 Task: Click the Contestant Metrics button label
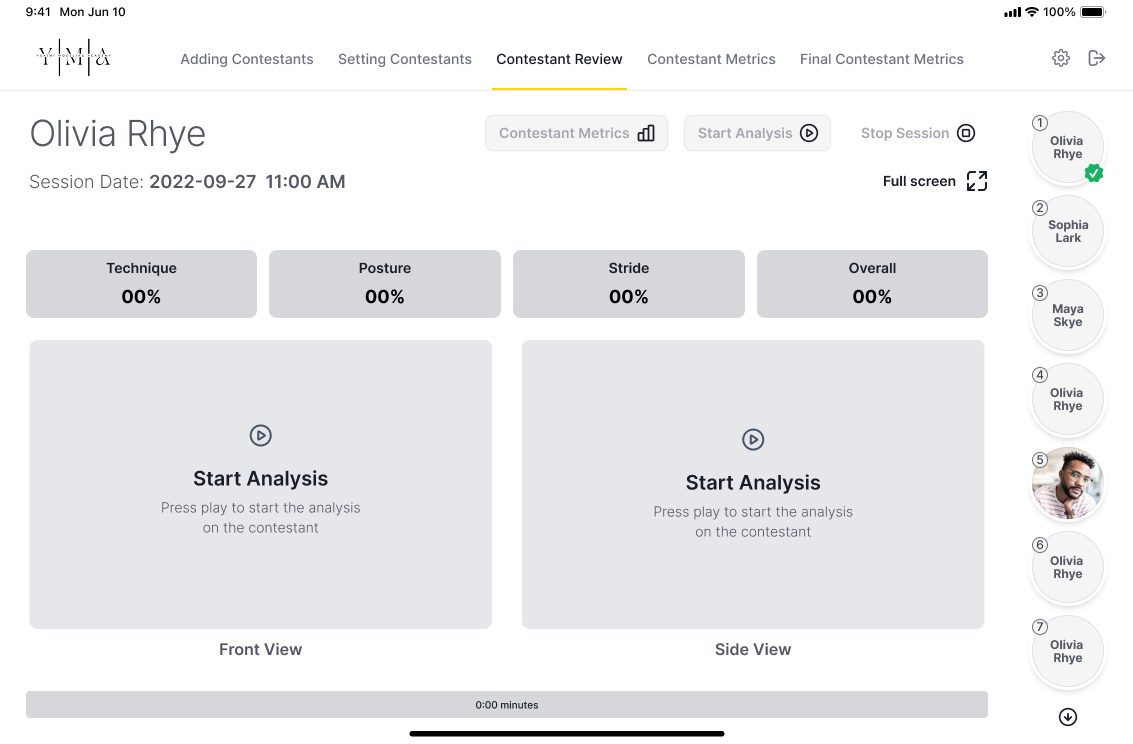click(x=564, y=133)
